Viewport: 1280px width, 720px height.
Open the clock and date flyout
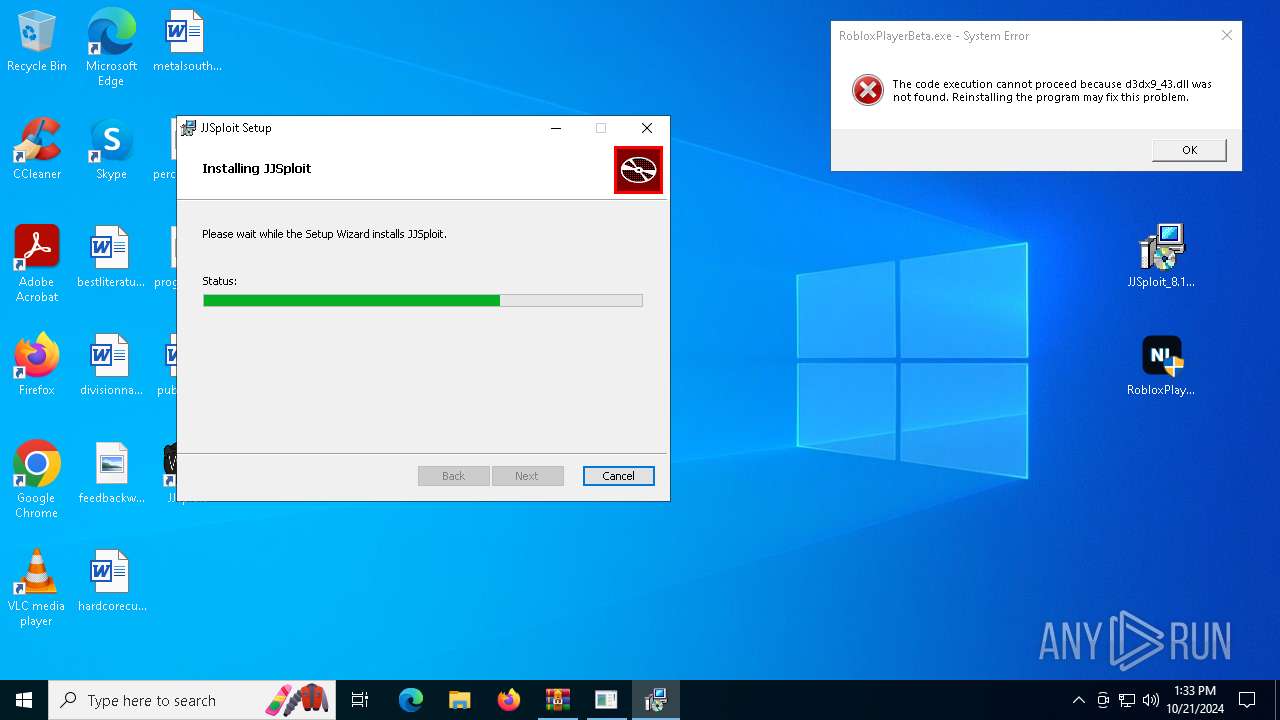[x=1194, y=700]
